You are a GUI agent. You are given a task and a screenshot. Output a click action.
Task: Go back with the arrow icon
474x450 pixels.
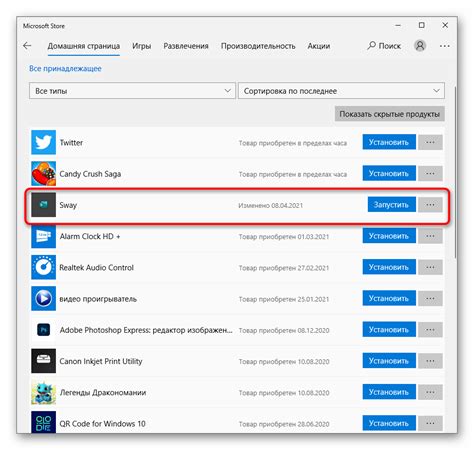coord(27,46)
